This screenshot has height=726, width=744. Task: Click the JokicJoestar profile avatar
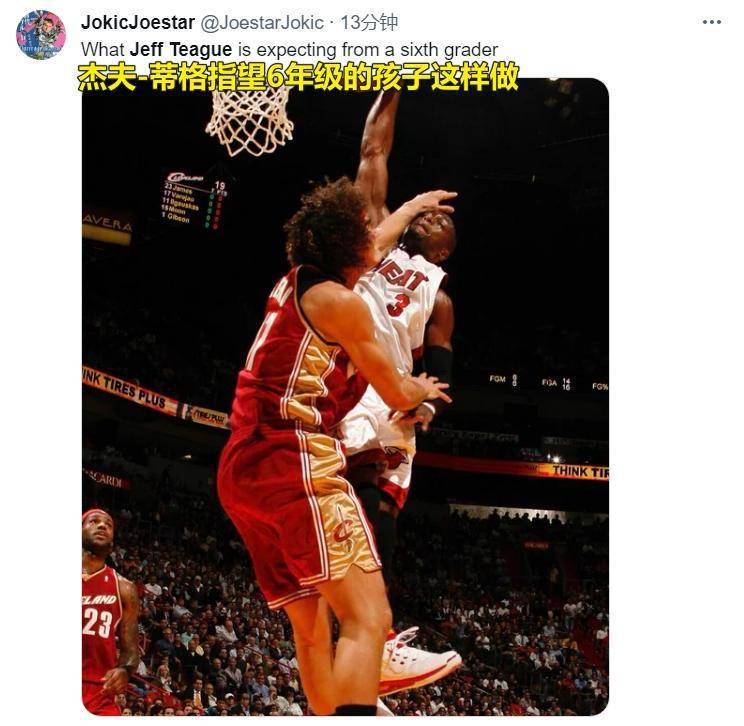point(40,34)
